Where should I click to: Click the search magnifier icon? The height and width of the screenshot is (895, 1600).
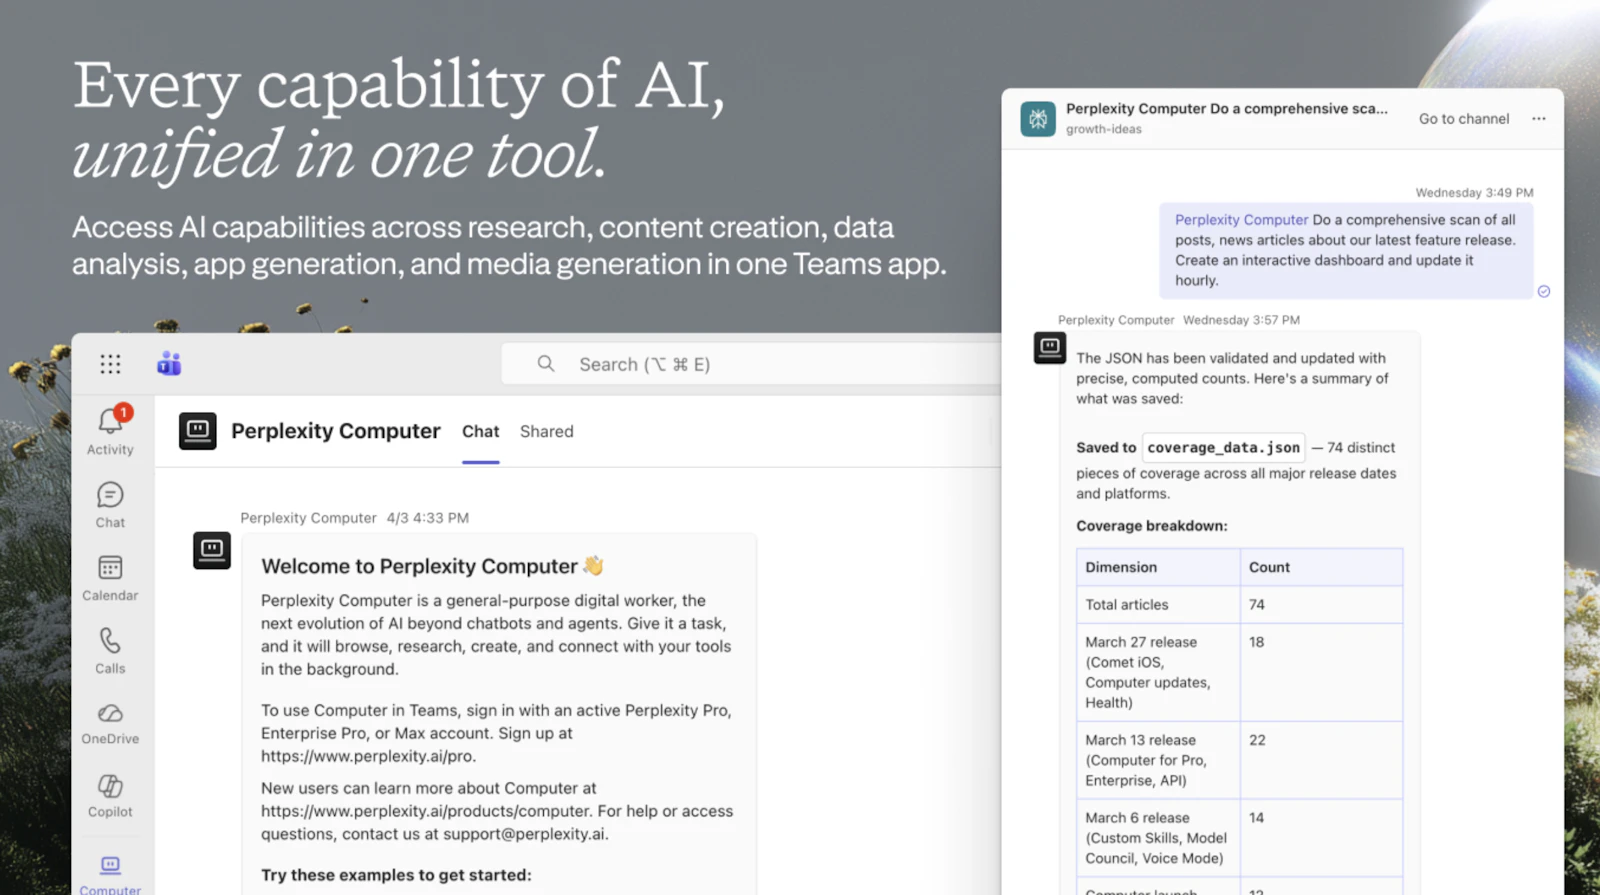pyautogui.click(x=546, y=364)
